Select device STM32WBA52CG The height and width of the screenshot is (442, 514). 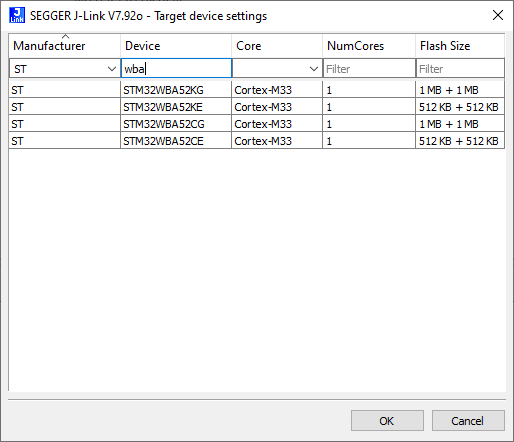pyautogui.click(x=176, y=124)
